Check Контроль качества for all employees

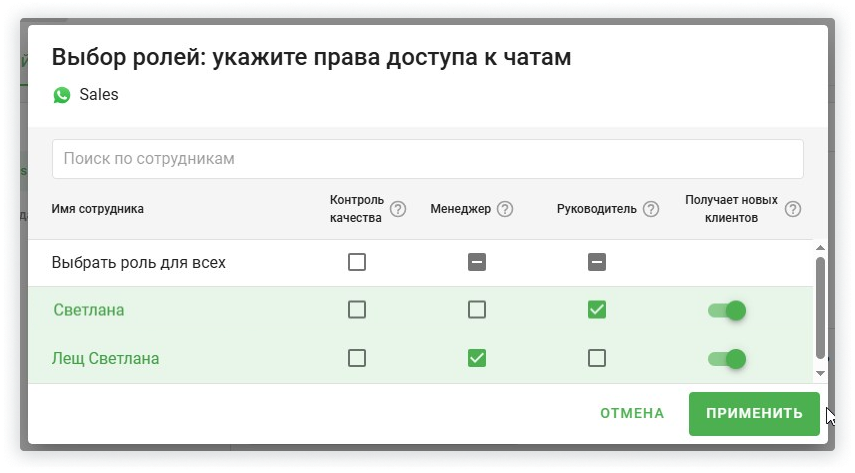click(x=357, y=263)
